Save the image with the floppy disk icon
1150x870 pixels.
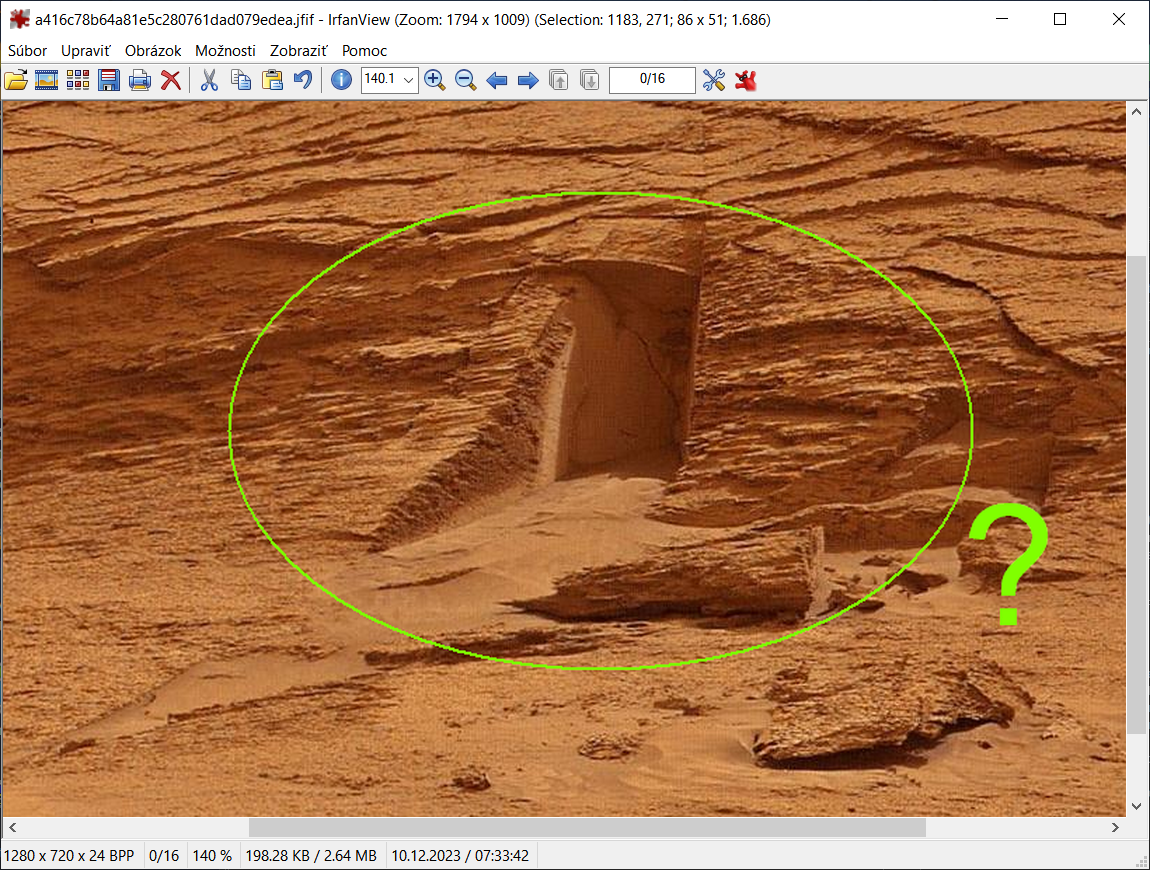click(x=109, y=80)
